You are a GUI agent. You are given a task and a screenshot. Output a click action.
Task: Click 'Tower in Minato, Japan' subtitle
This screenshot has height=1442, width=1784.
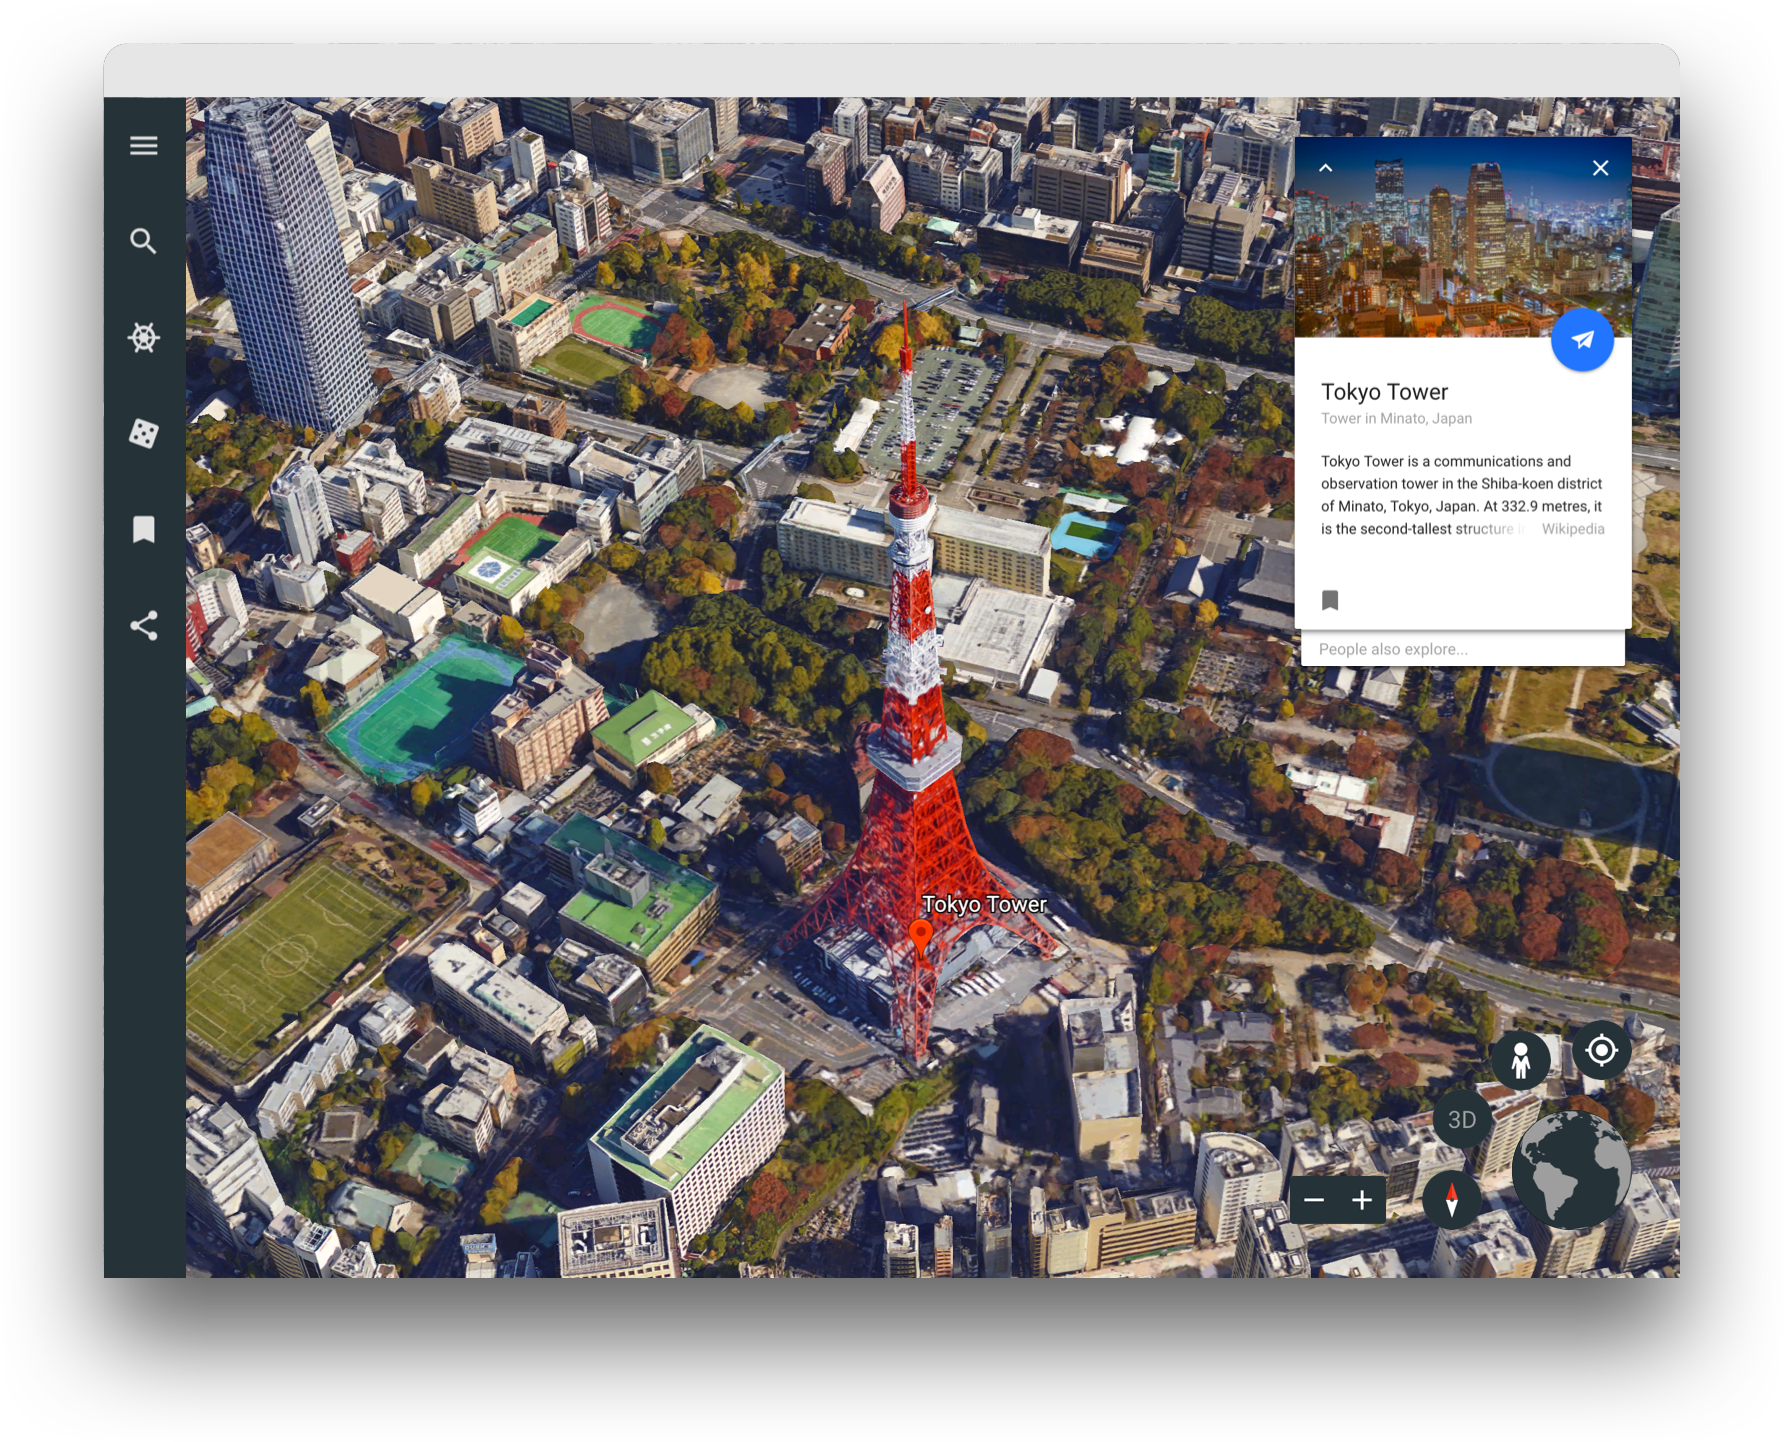tap(1396, 419)
